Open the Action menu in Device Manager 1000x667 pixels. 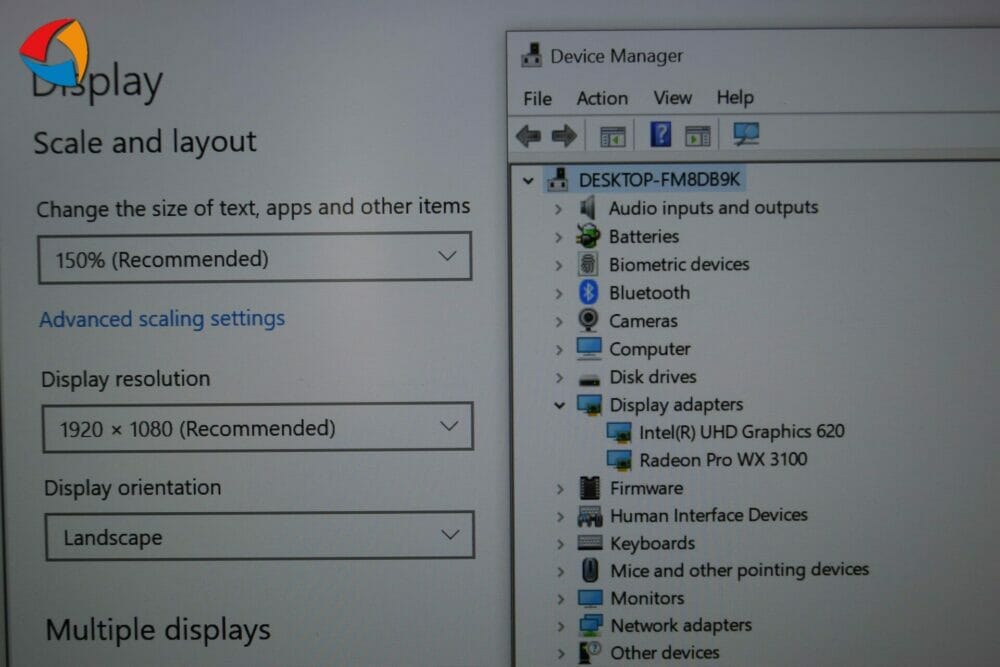[602, 98]
